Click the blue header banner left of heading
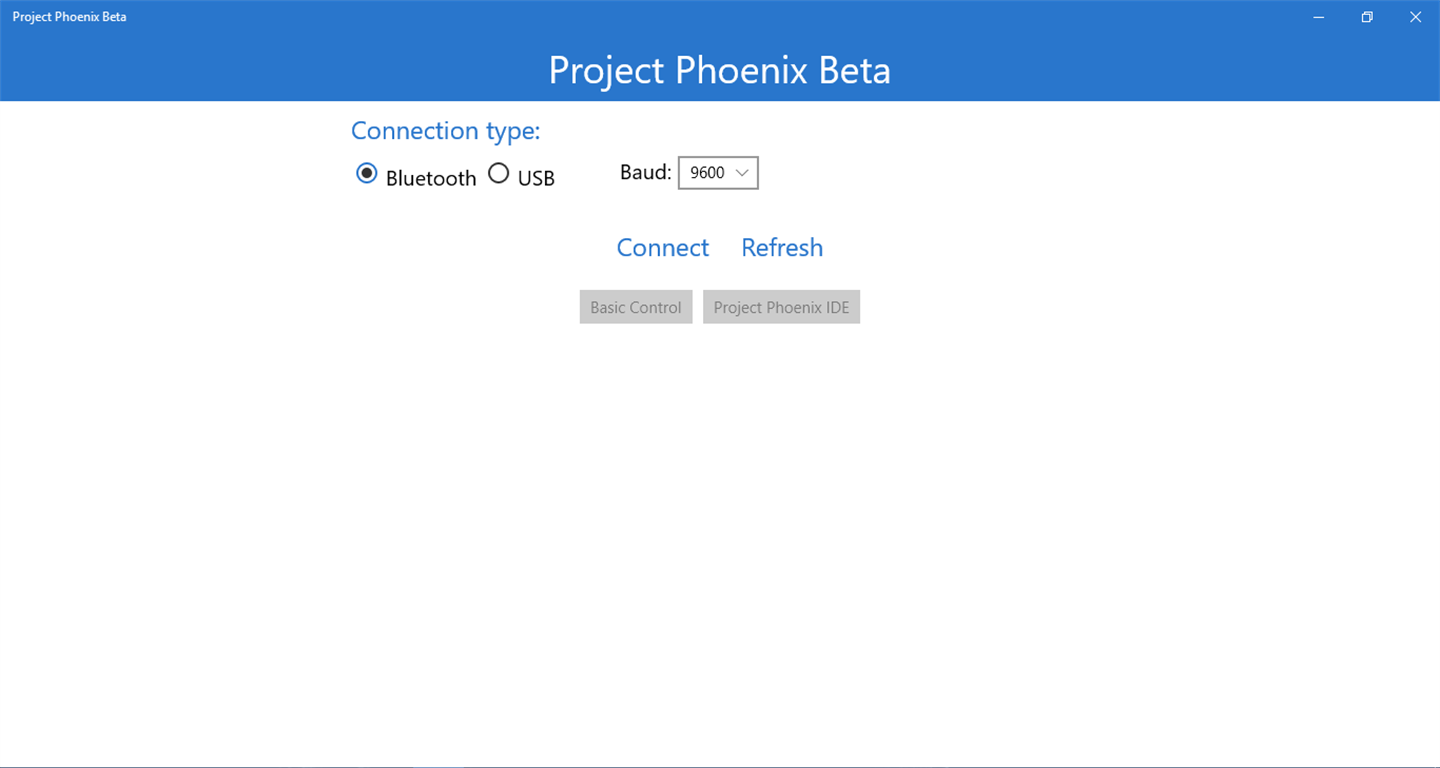The height and width of the screenshot is (768, 1440). (270, 68)
